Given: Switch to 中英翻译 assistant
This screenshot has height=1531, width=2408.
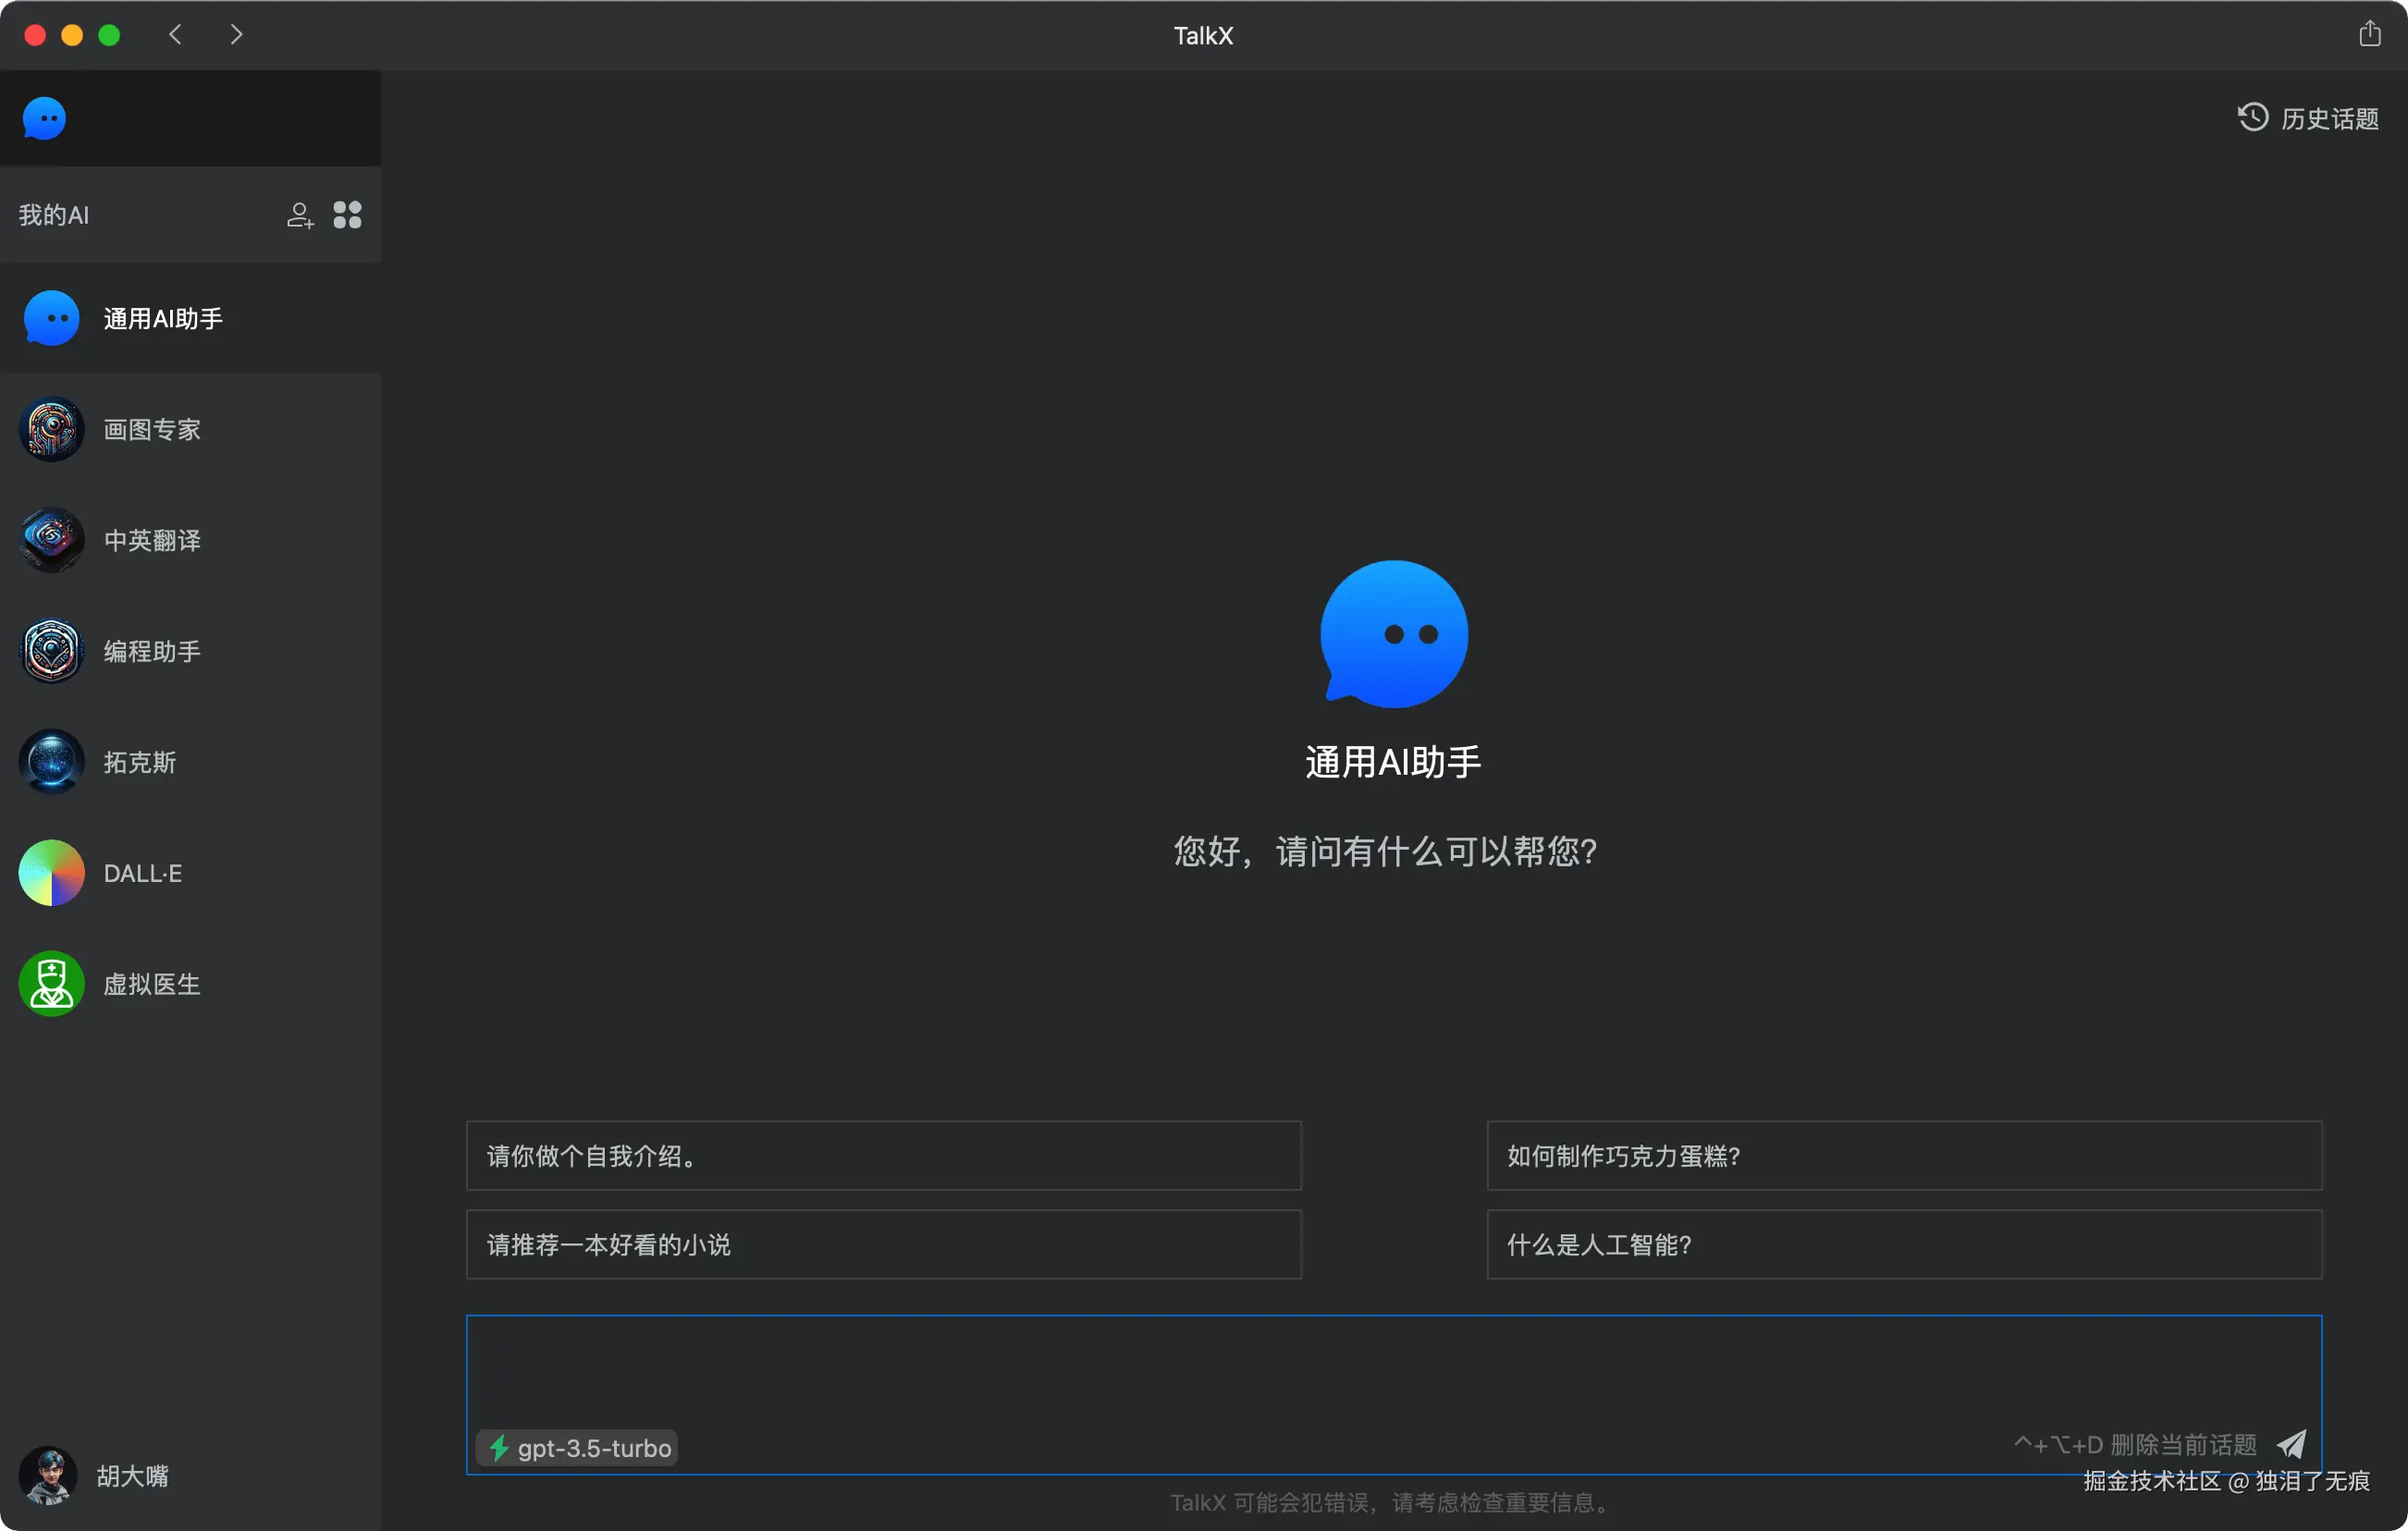Looking at the screenshot, I should click(x=152, y=541).
